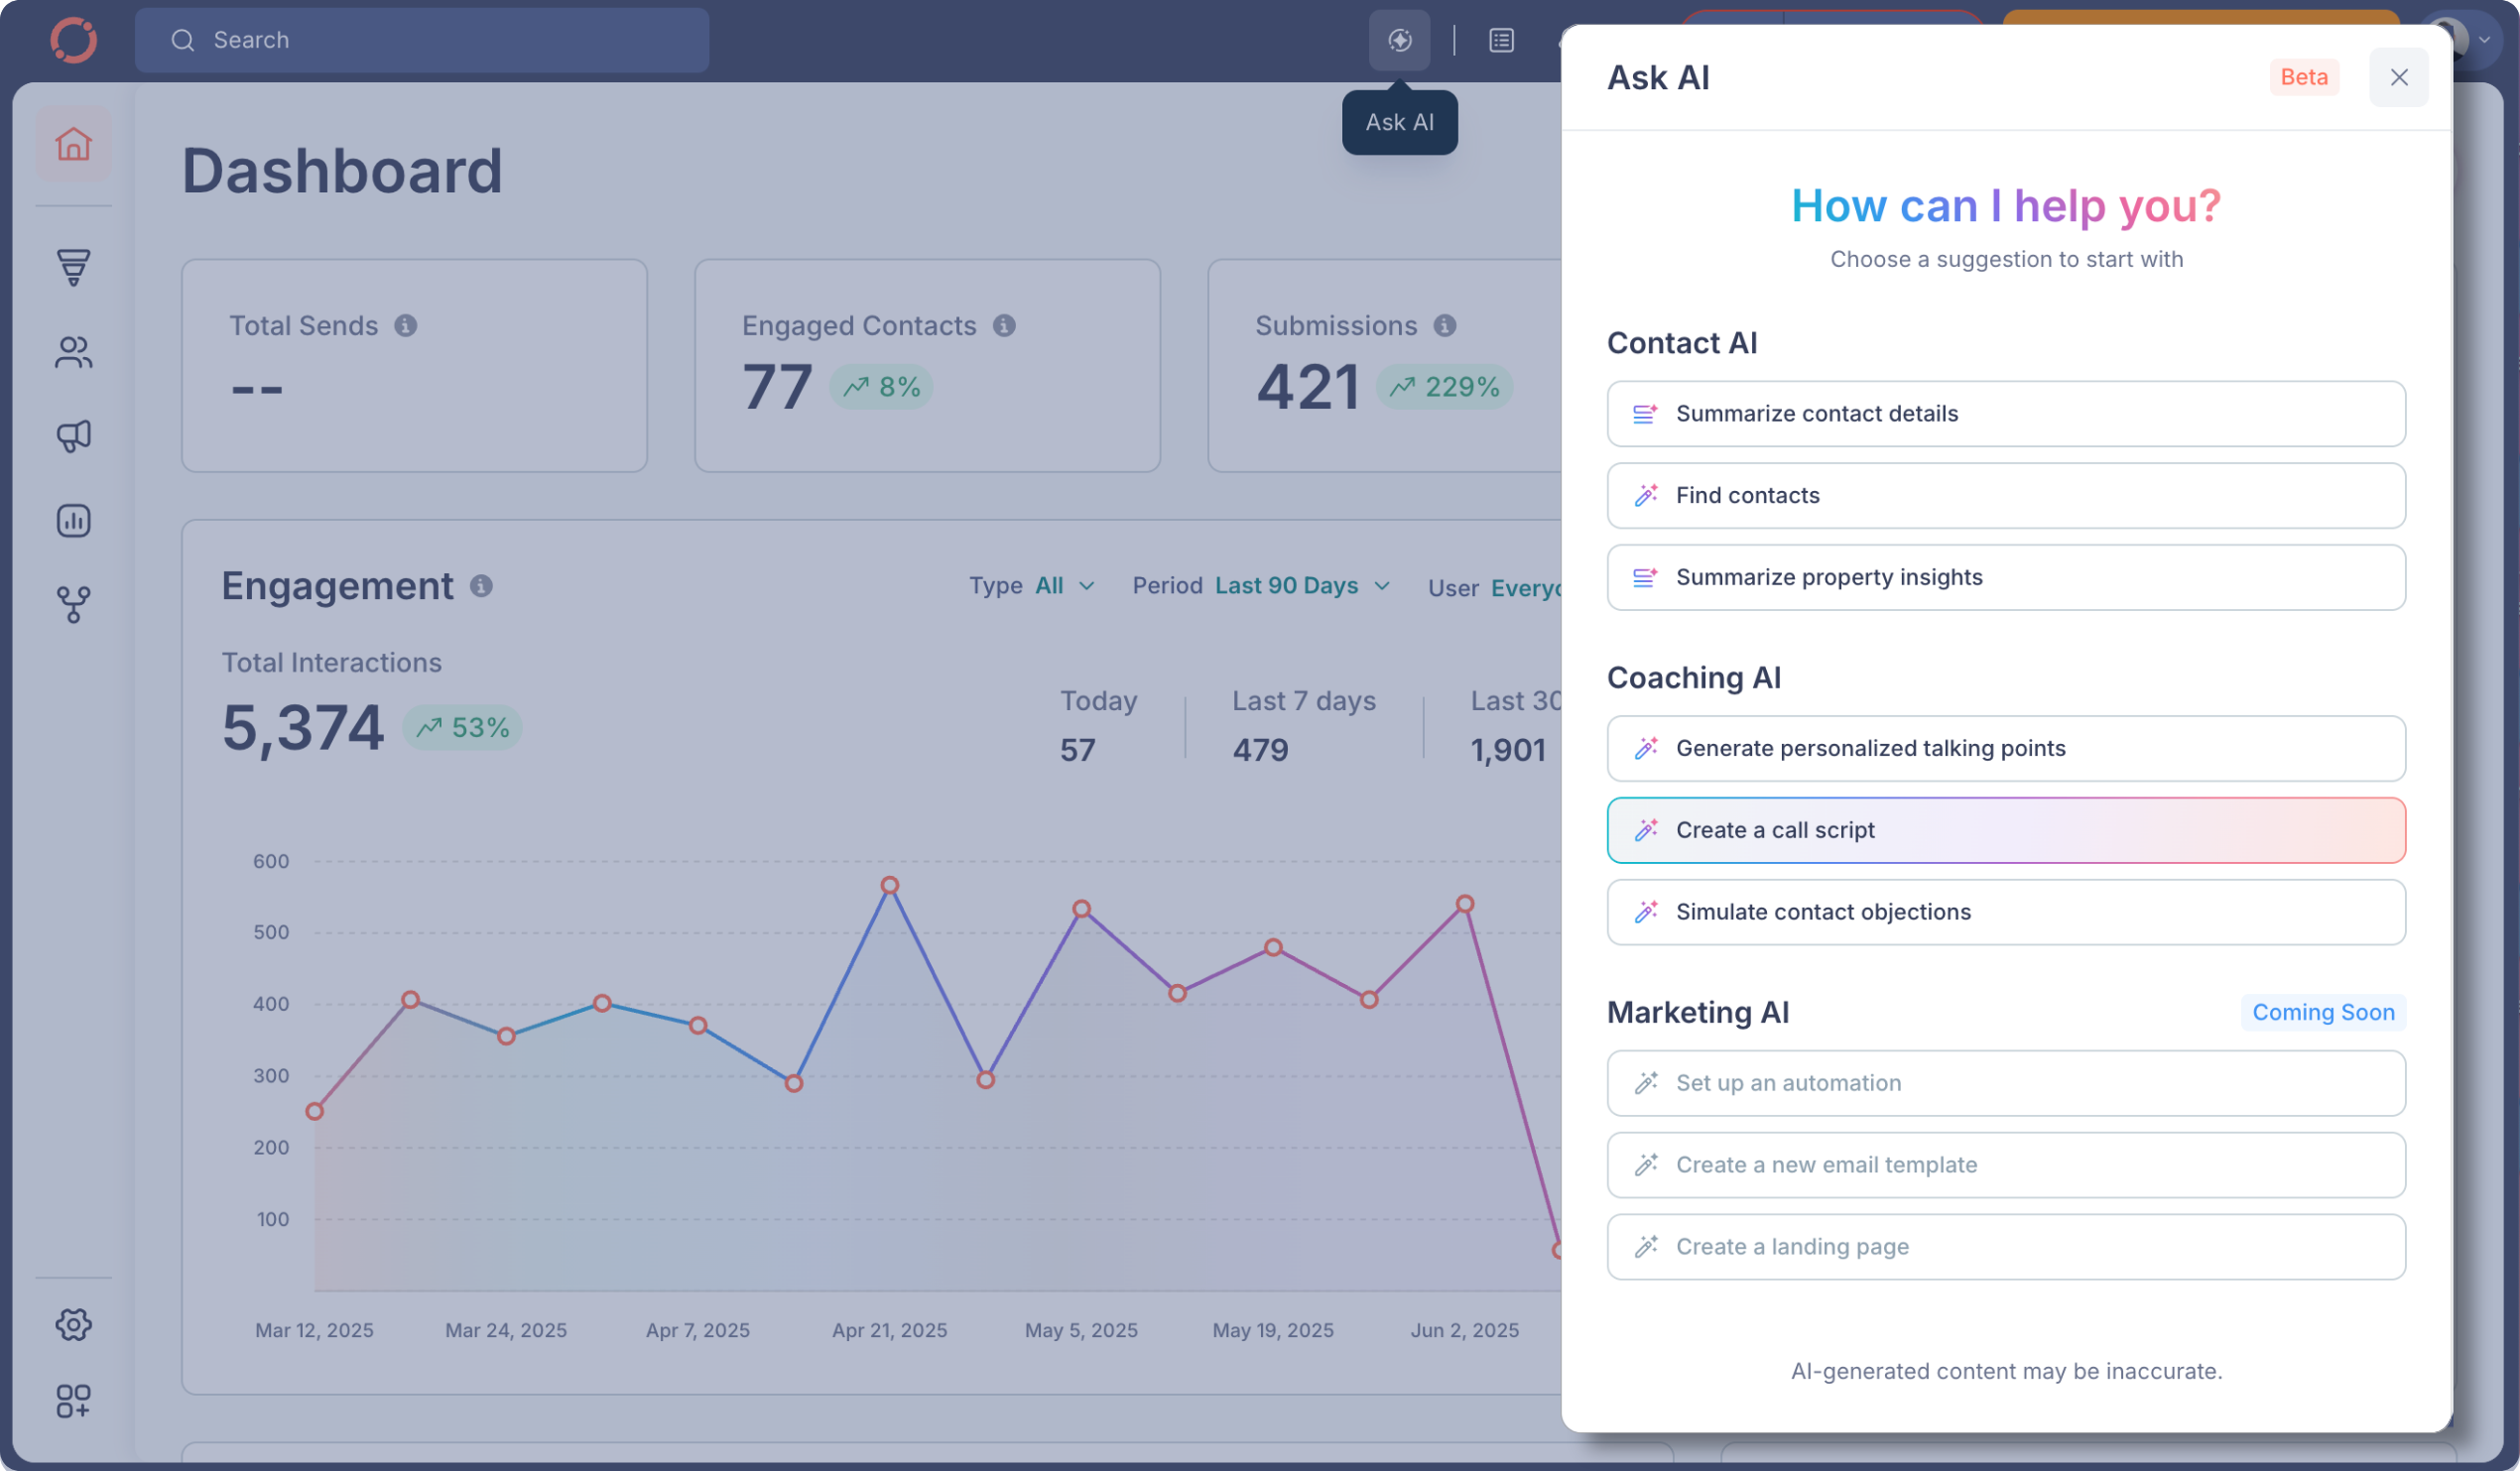This screenshot has height=1471, width=2520.
Task: Choose Simulate contact objections under Coaching AI
Action: coord(2005,911)
